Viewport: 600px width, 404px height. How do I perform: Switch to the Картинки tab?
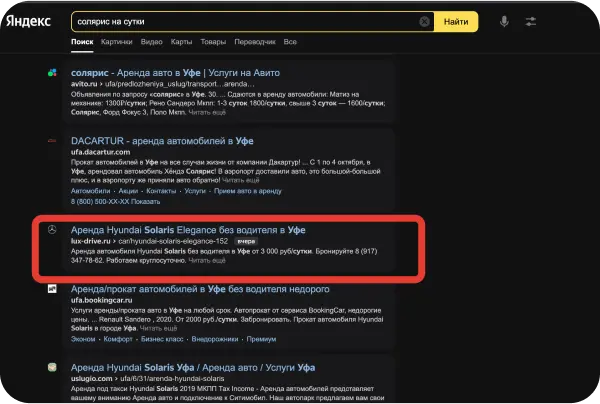tap(116, 42)
